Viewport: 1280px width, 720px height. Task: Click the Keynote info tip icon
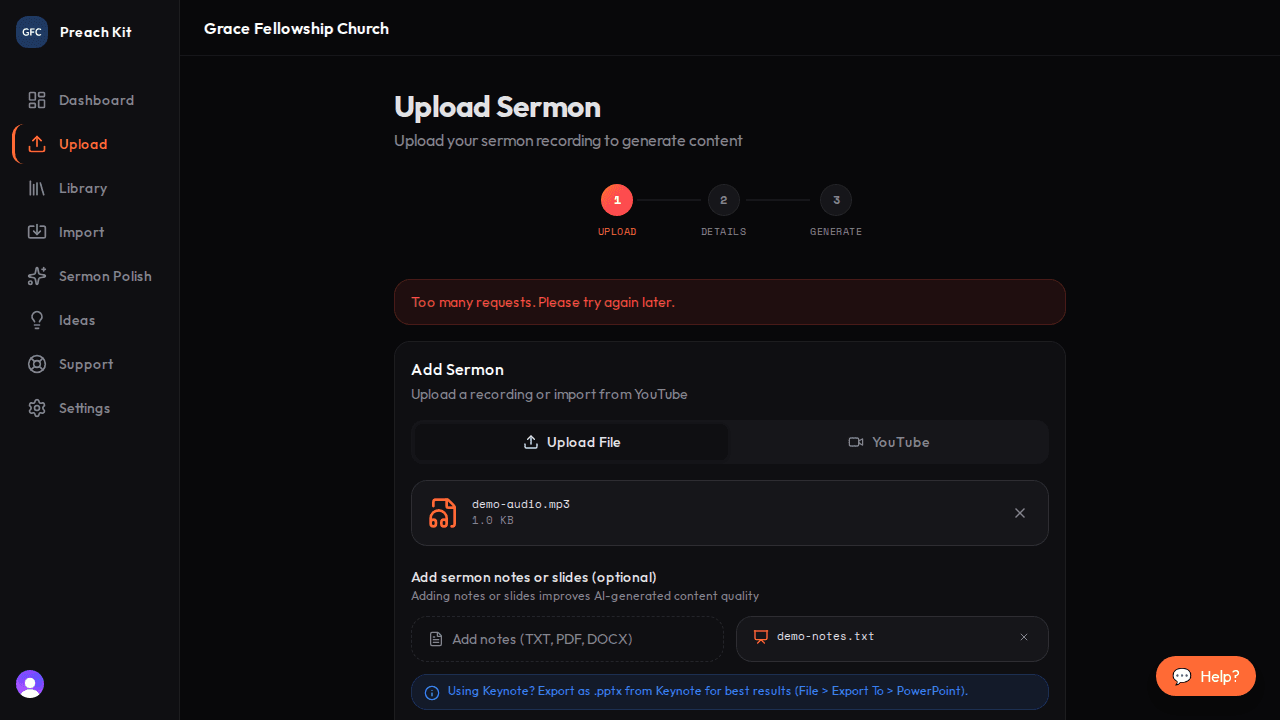click(432, 692)
